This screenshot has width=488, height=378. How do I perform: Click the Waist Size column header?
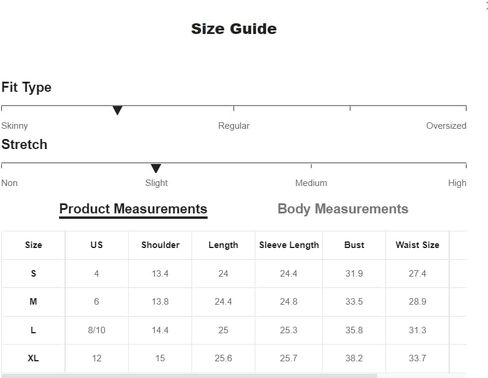pyautogui.click(x=417, y=245)
